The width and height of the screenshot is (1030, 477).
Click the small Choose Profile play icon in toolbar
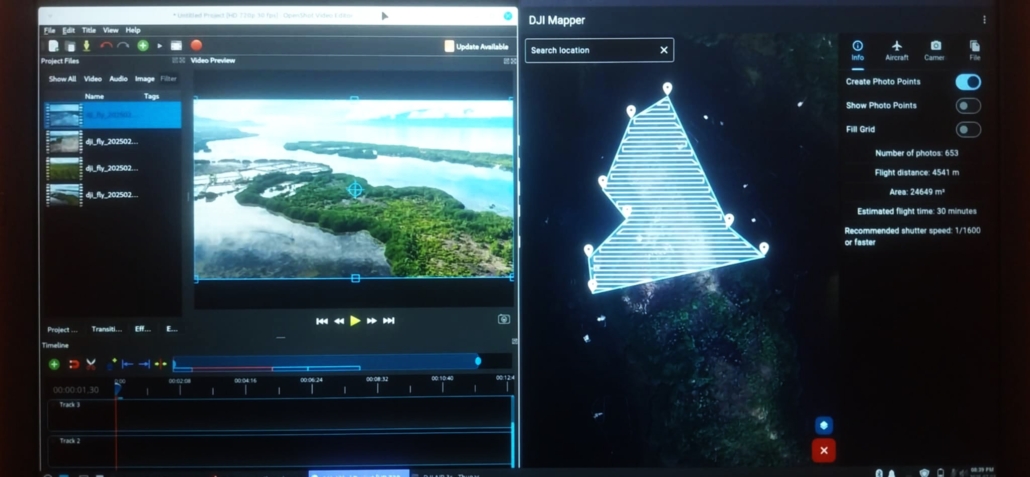tap(160, 46)
